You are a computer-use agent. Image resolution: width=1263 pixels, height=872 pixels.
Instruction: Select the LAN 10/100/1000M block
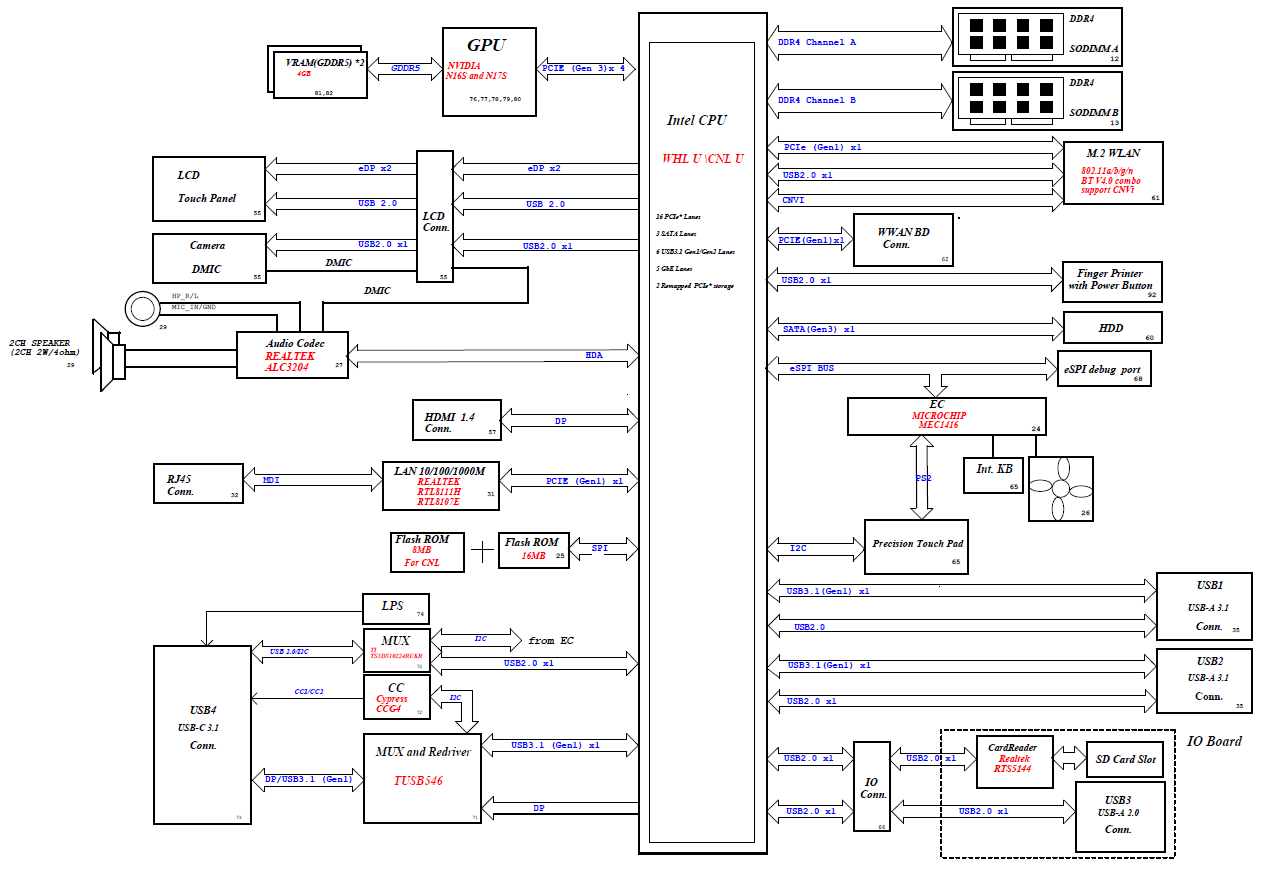click(440, 485)
